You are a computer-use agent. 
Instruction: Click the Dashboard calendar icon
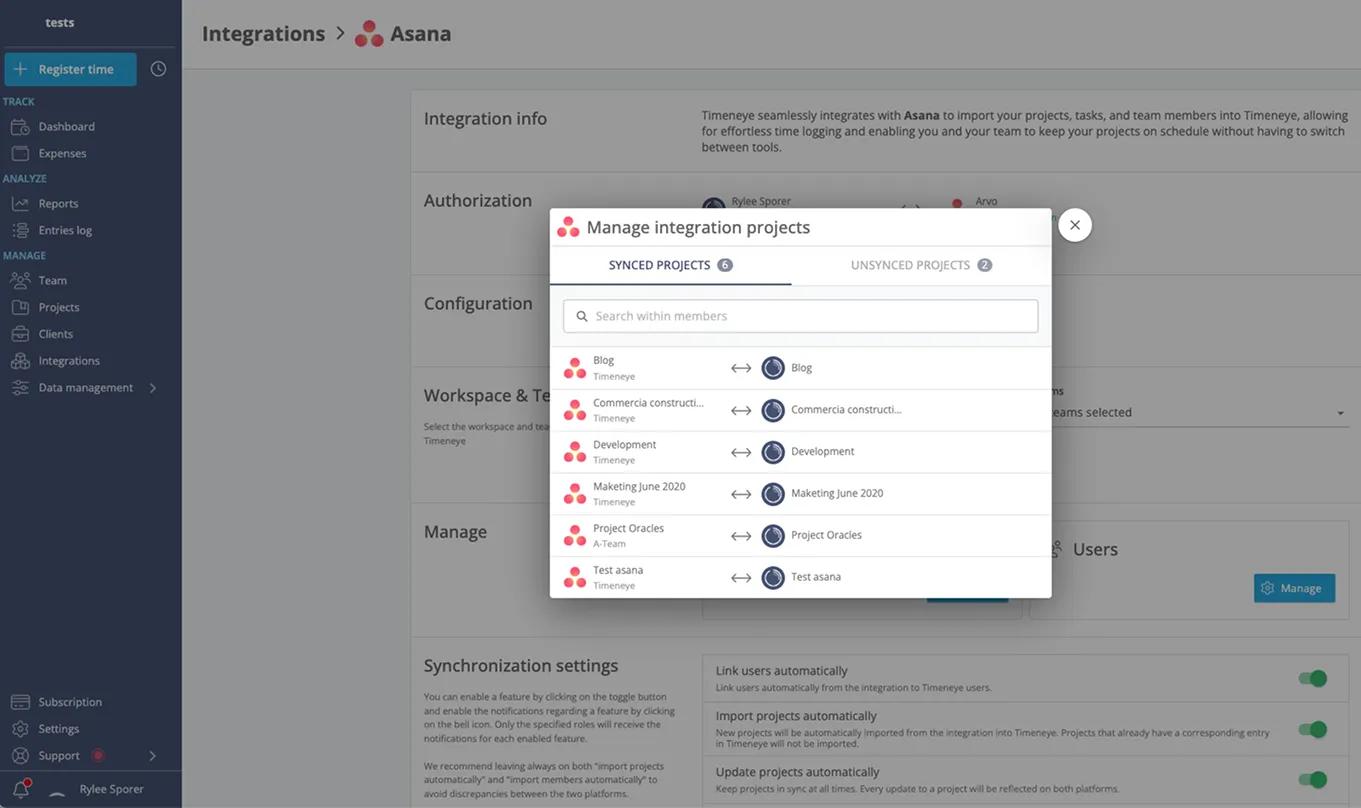tap(20, 126)
